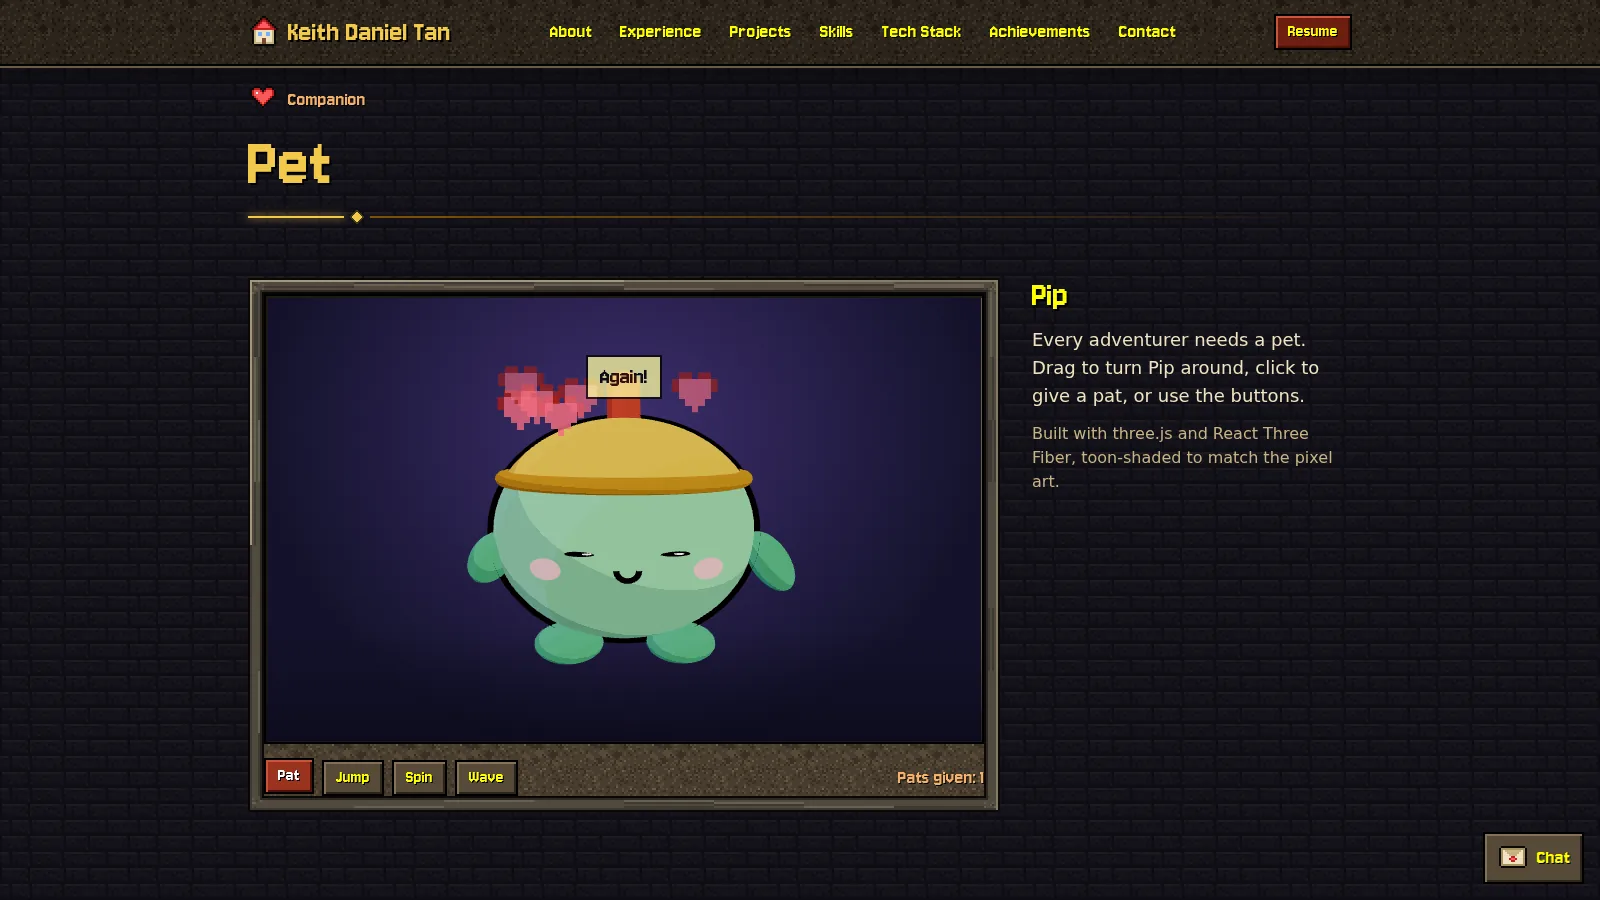Click the red Resume button
Image resolution: width=1600 pixels, height=900 pixels.
coord(1312,32)
